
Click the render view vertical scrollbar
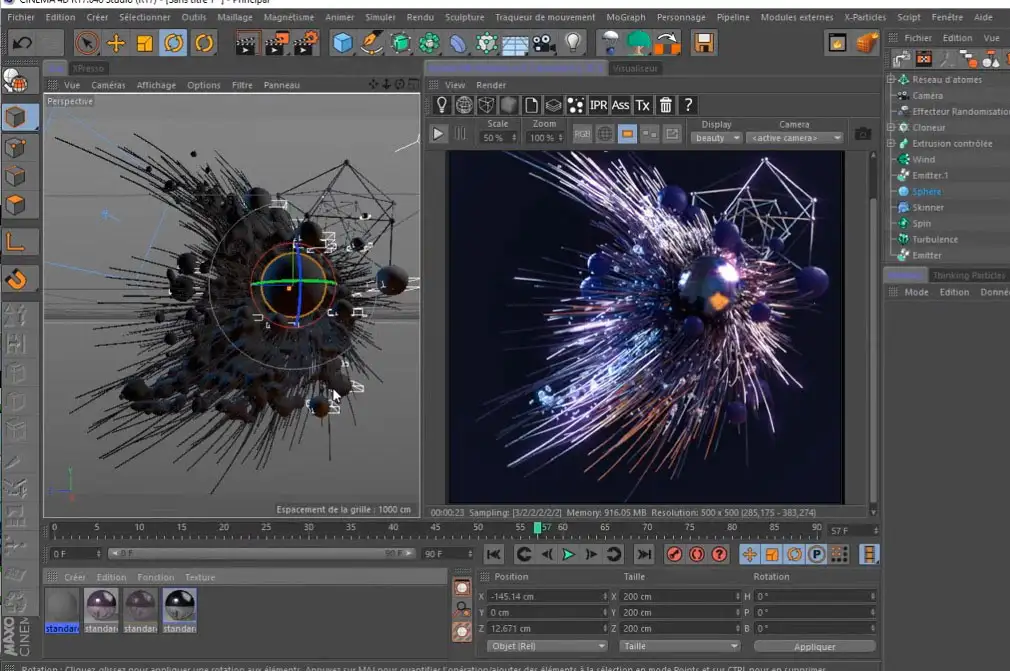pyautogui.click(x=873, y=333)
